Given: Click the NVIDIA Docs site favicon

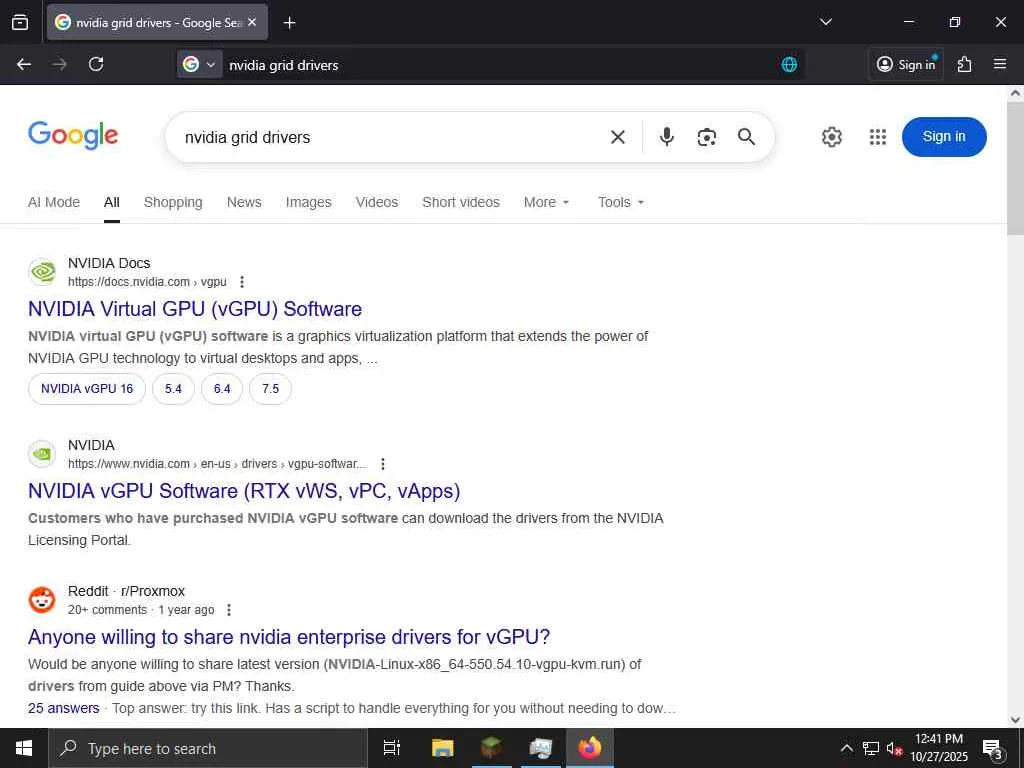Looking at the screenshot, I should 42,272.
